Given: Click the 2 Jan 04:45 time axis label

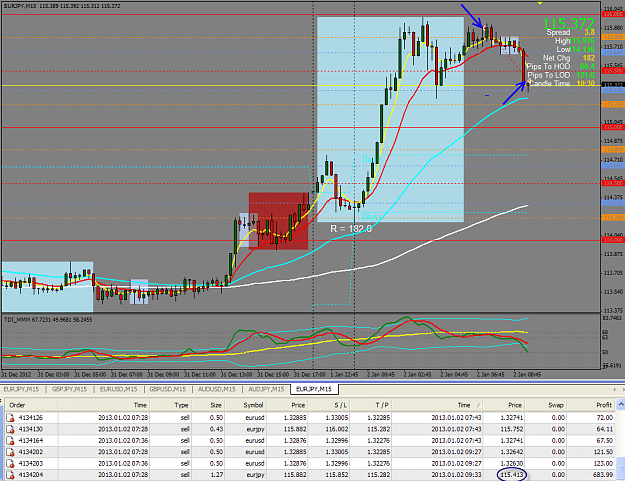Looking at the screenshot, I should point(456,375).
